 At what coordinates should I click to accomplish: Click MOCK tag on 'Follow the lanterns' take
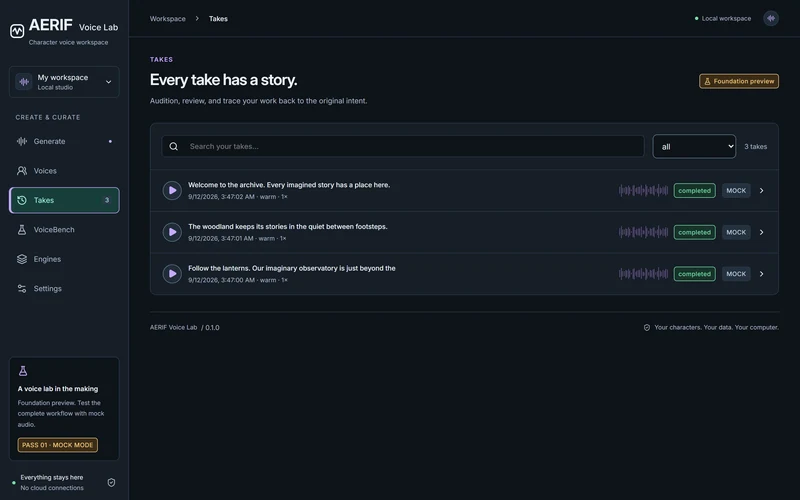pyautogui.click(x=736, y=274)
